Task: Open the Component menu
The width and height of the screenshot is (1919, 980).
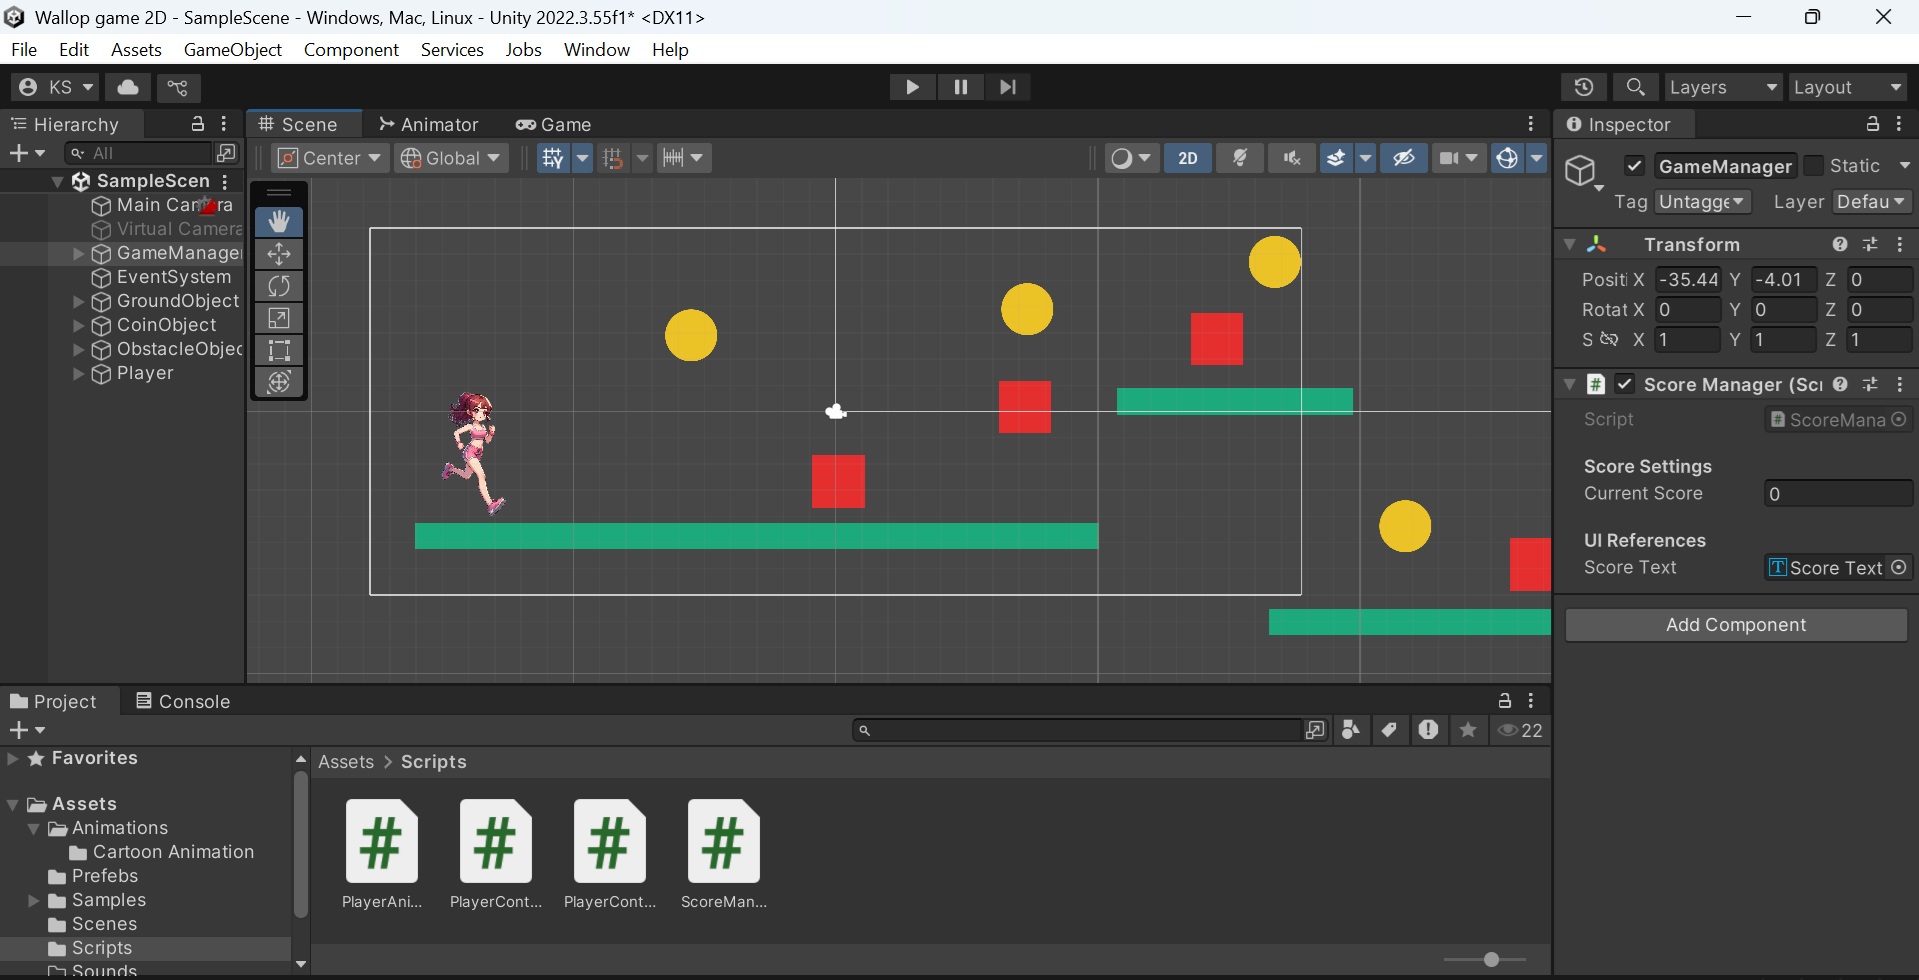Action: tap(350, 49)
